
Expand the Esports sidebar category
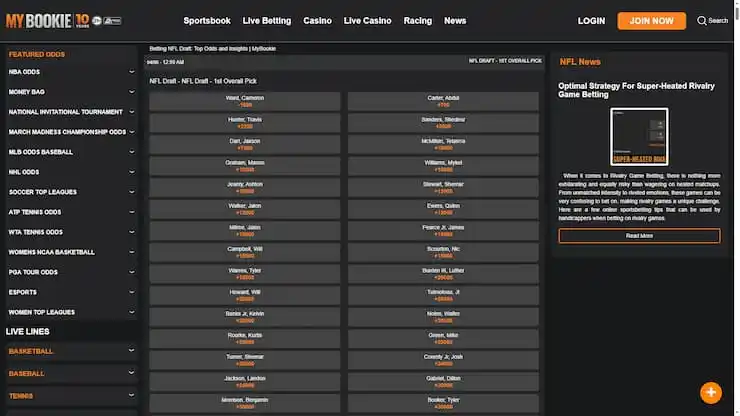point(131,292)
